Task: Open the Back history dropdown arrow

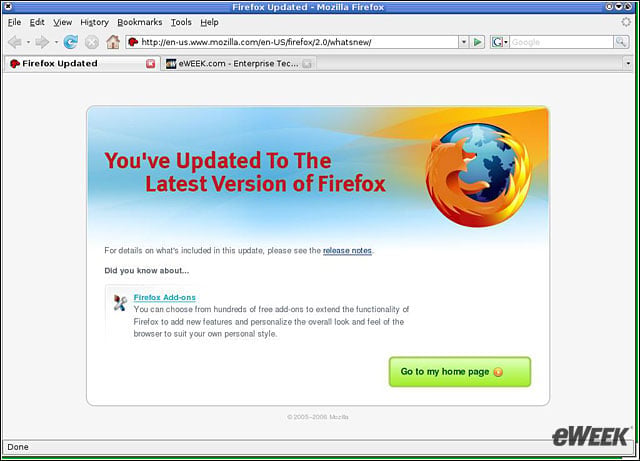Action: [28, 42]
